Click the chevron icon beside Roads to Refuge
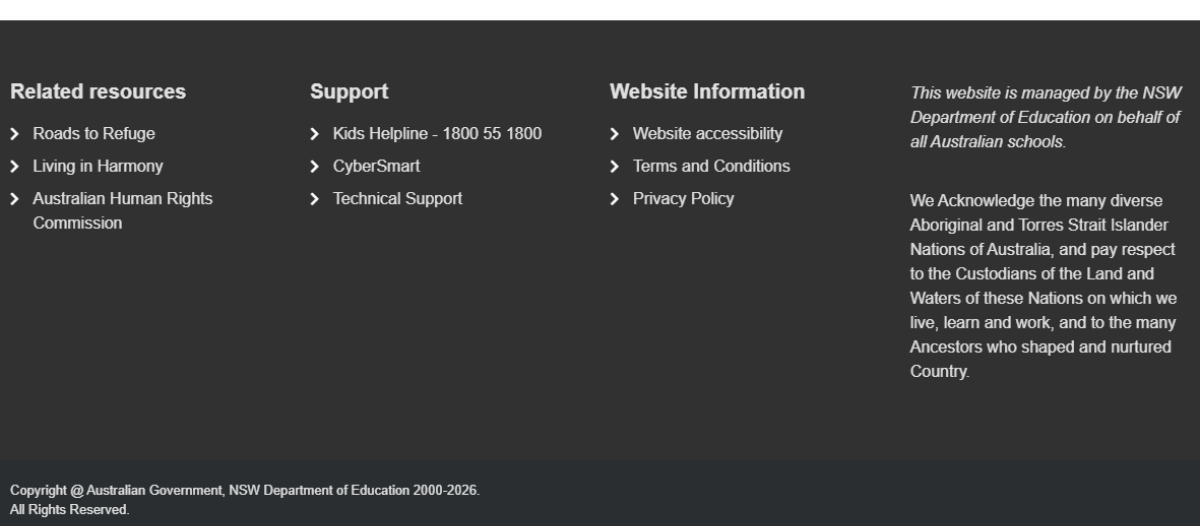 coord(15,134)
